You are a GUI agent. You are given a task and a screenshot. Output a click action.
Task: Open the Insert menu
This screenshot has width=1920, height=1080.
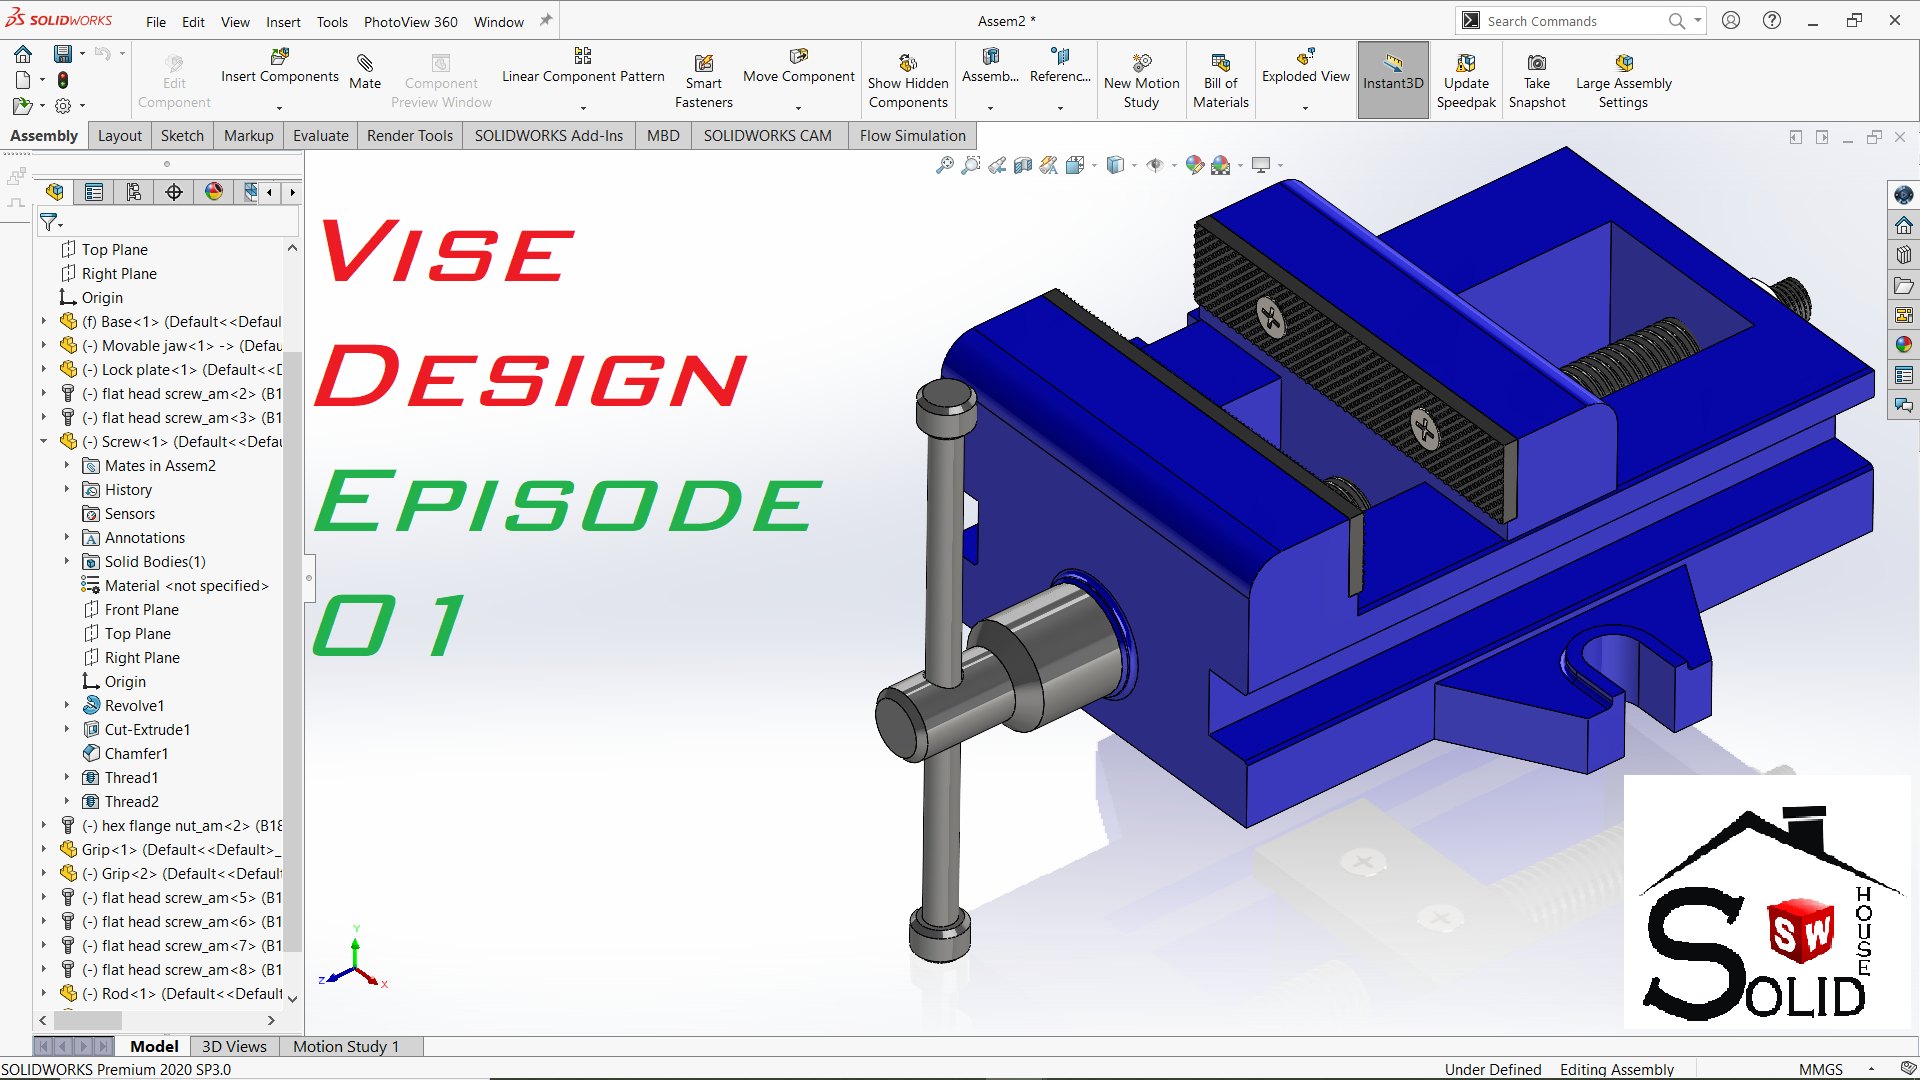[283, 22]
